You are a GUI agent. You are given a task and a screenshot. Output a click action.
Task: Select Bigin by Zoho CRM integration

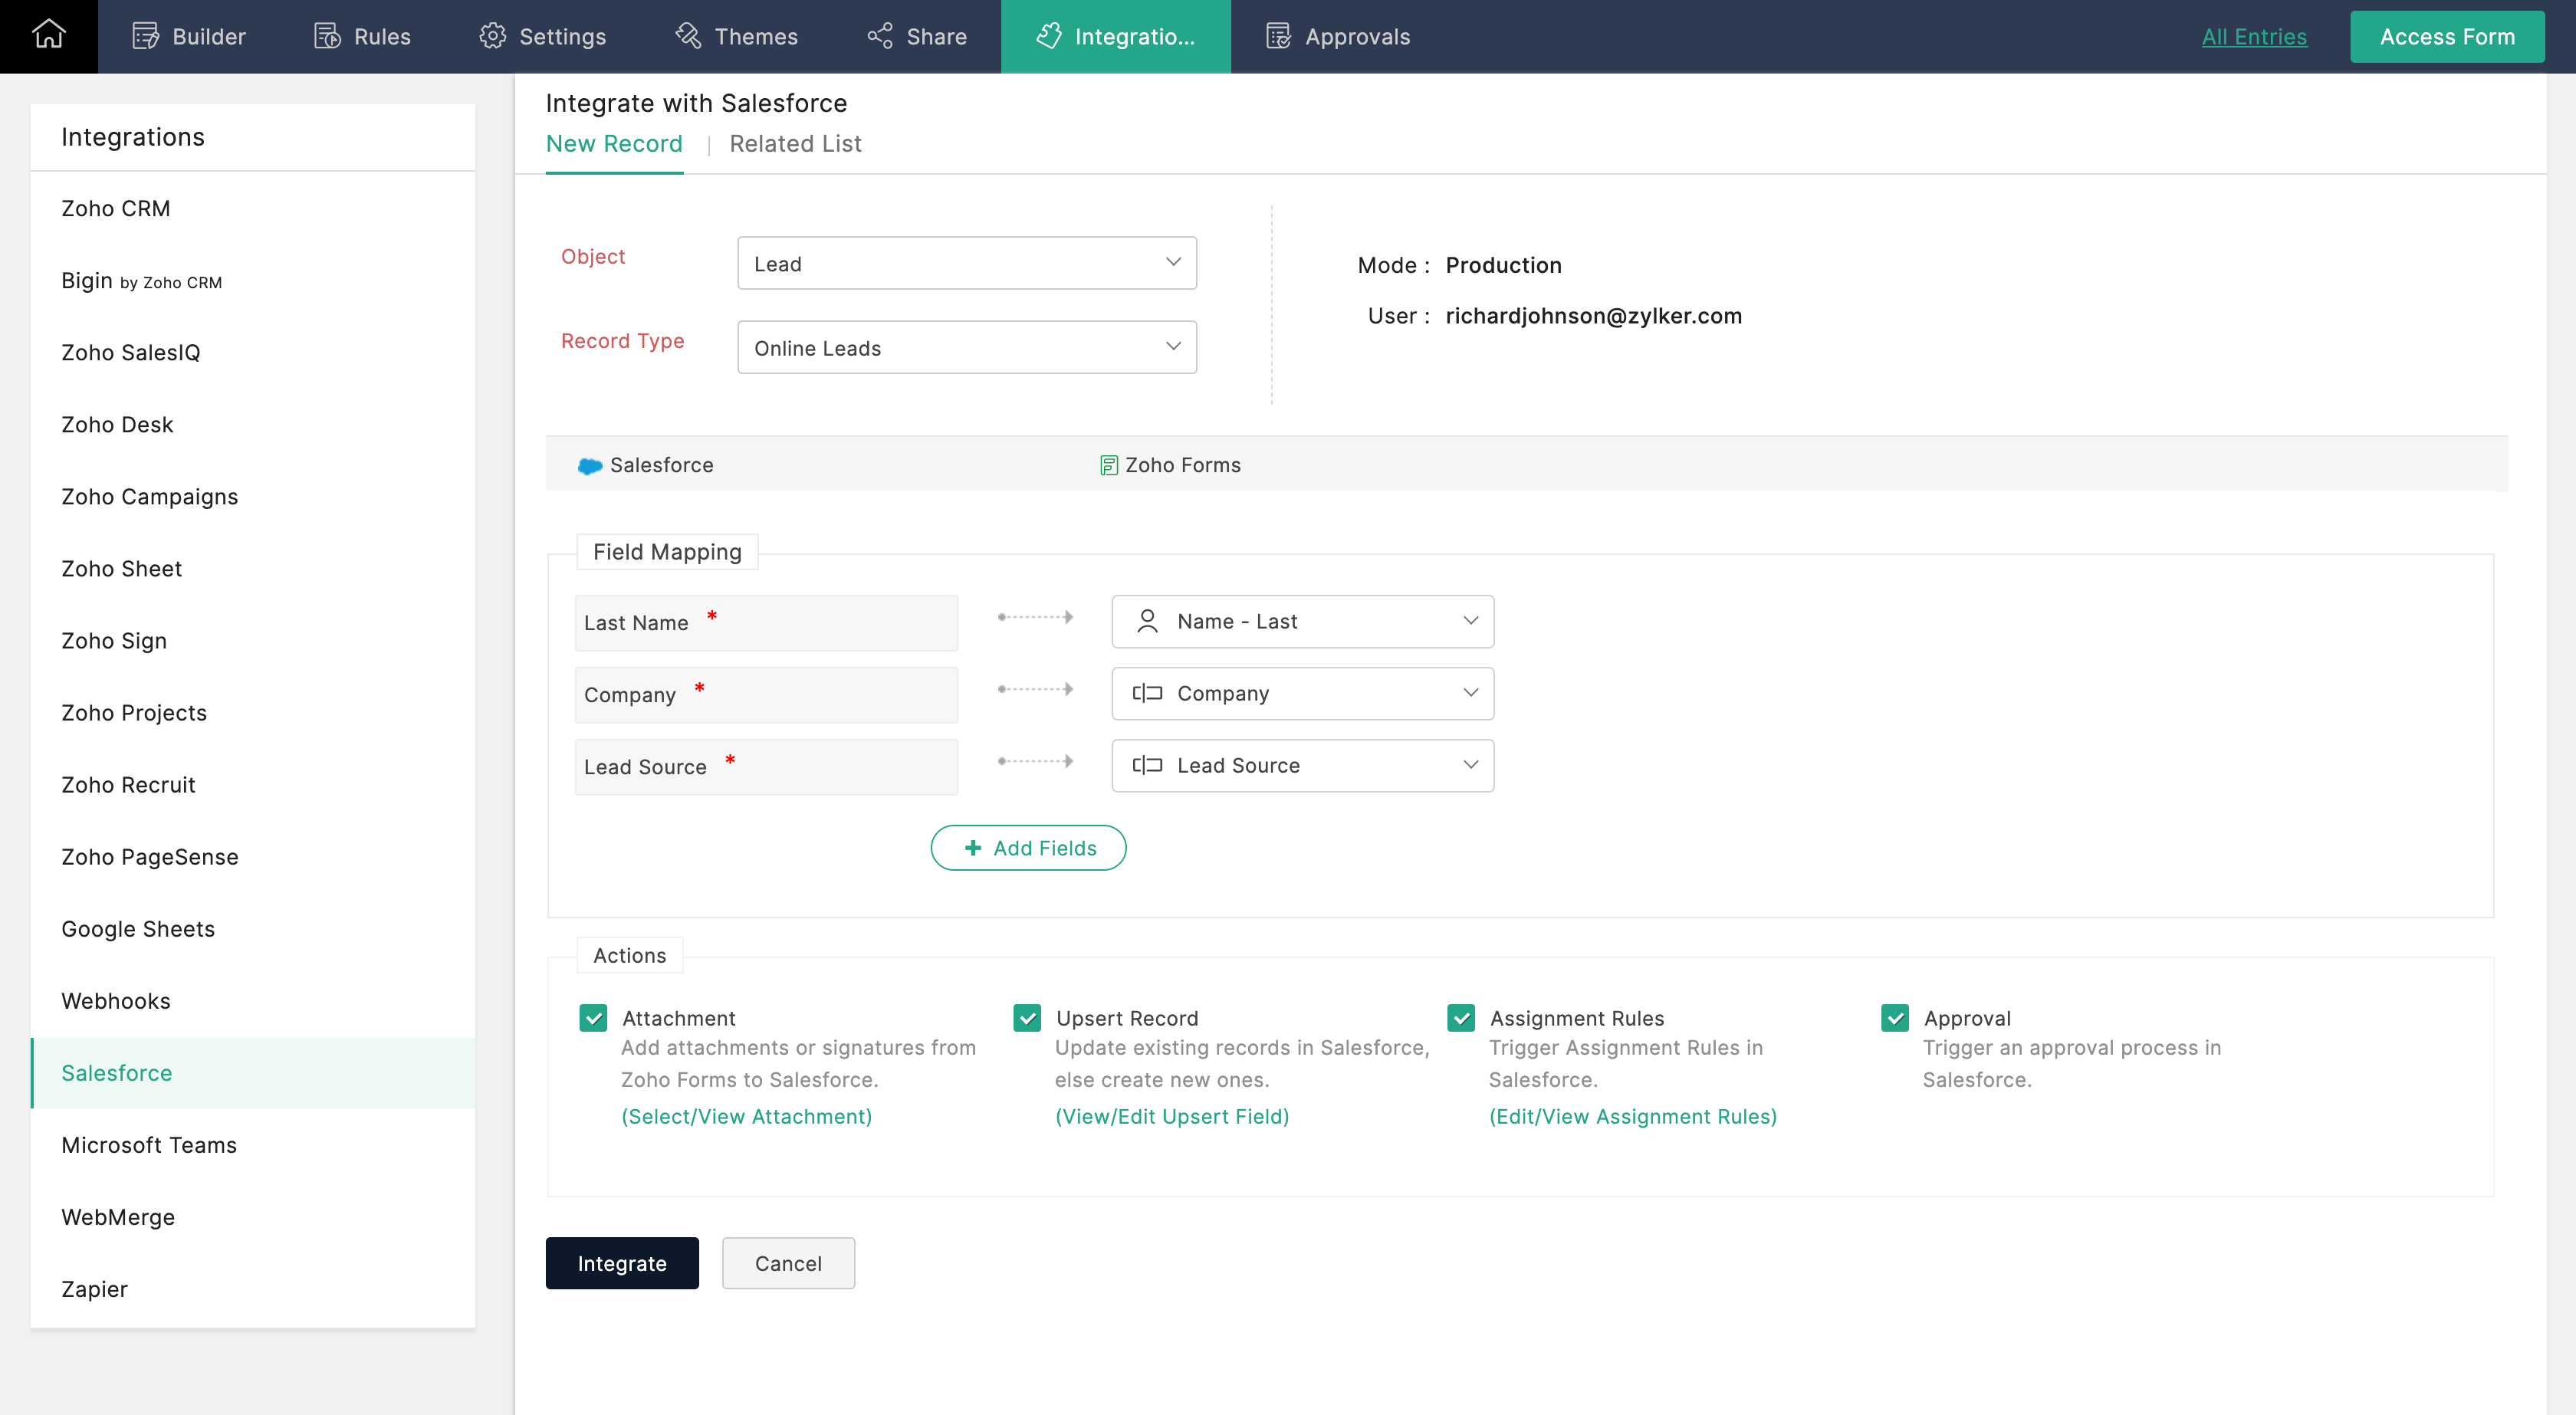click(253, 280)
